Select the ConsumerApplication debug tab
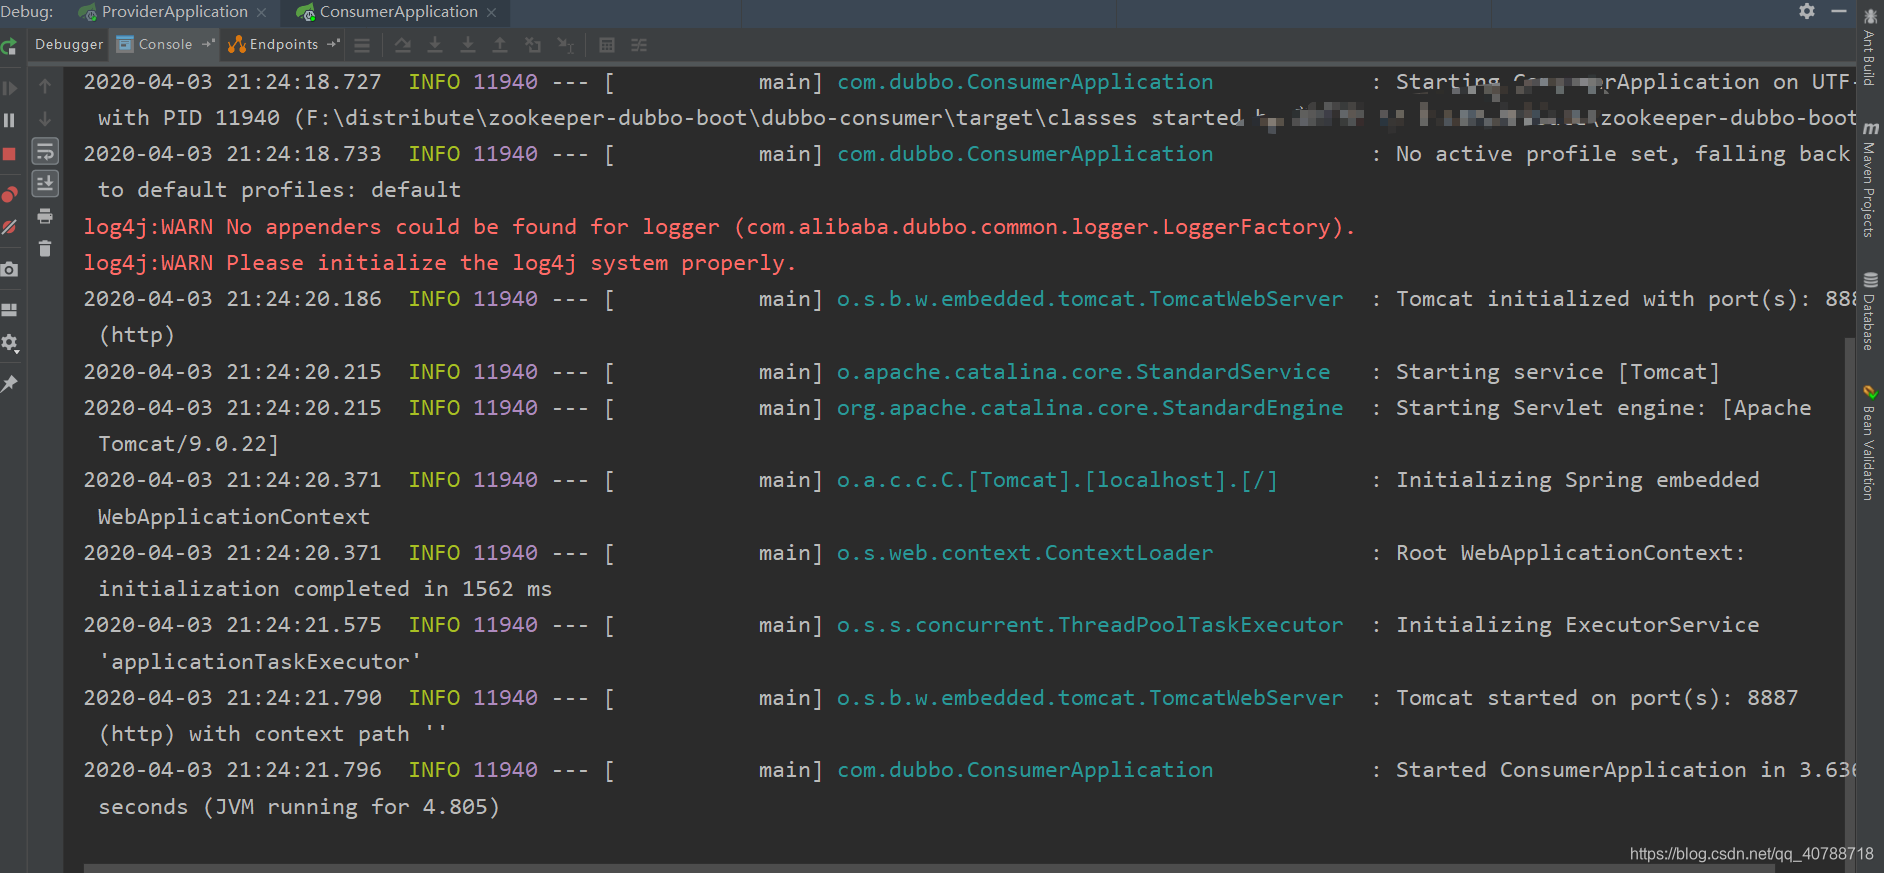Image resolution: width=1884 pixels, height=873 pixels. click(398, 12)
